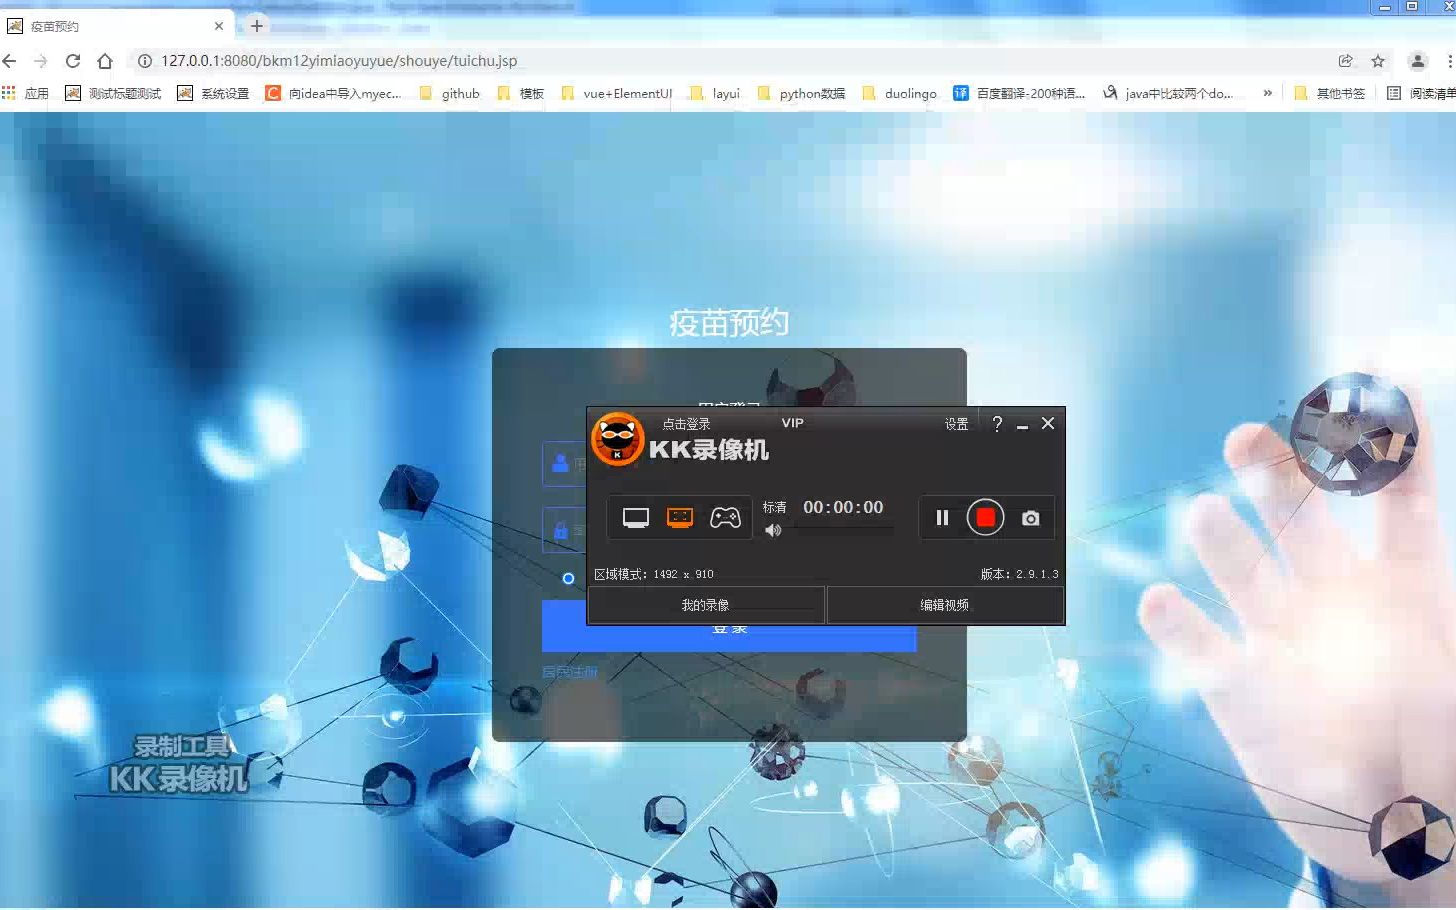Viewport: 1456px width, 910px height.
Task: Bookmark this page with star icon
Action: tap(1378, 61)
